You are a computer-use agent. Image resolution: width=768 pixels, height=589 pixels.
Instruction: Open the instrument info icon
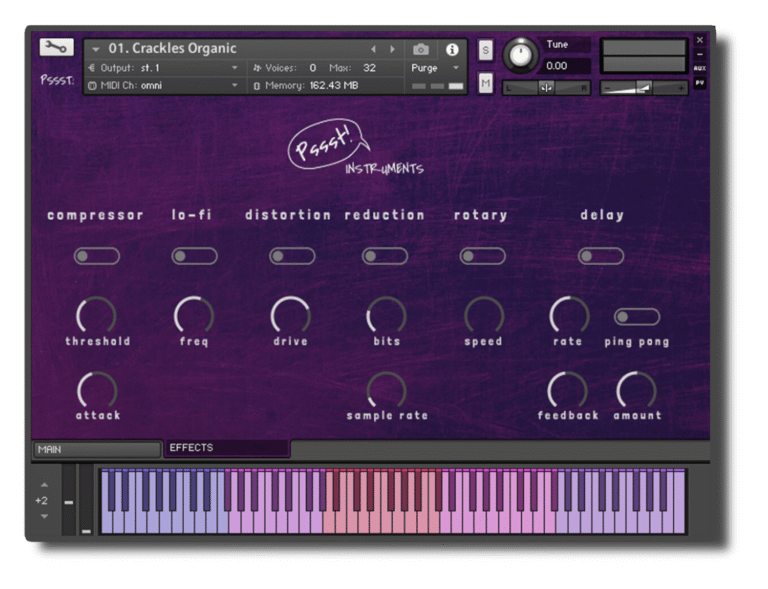point(452,49)
